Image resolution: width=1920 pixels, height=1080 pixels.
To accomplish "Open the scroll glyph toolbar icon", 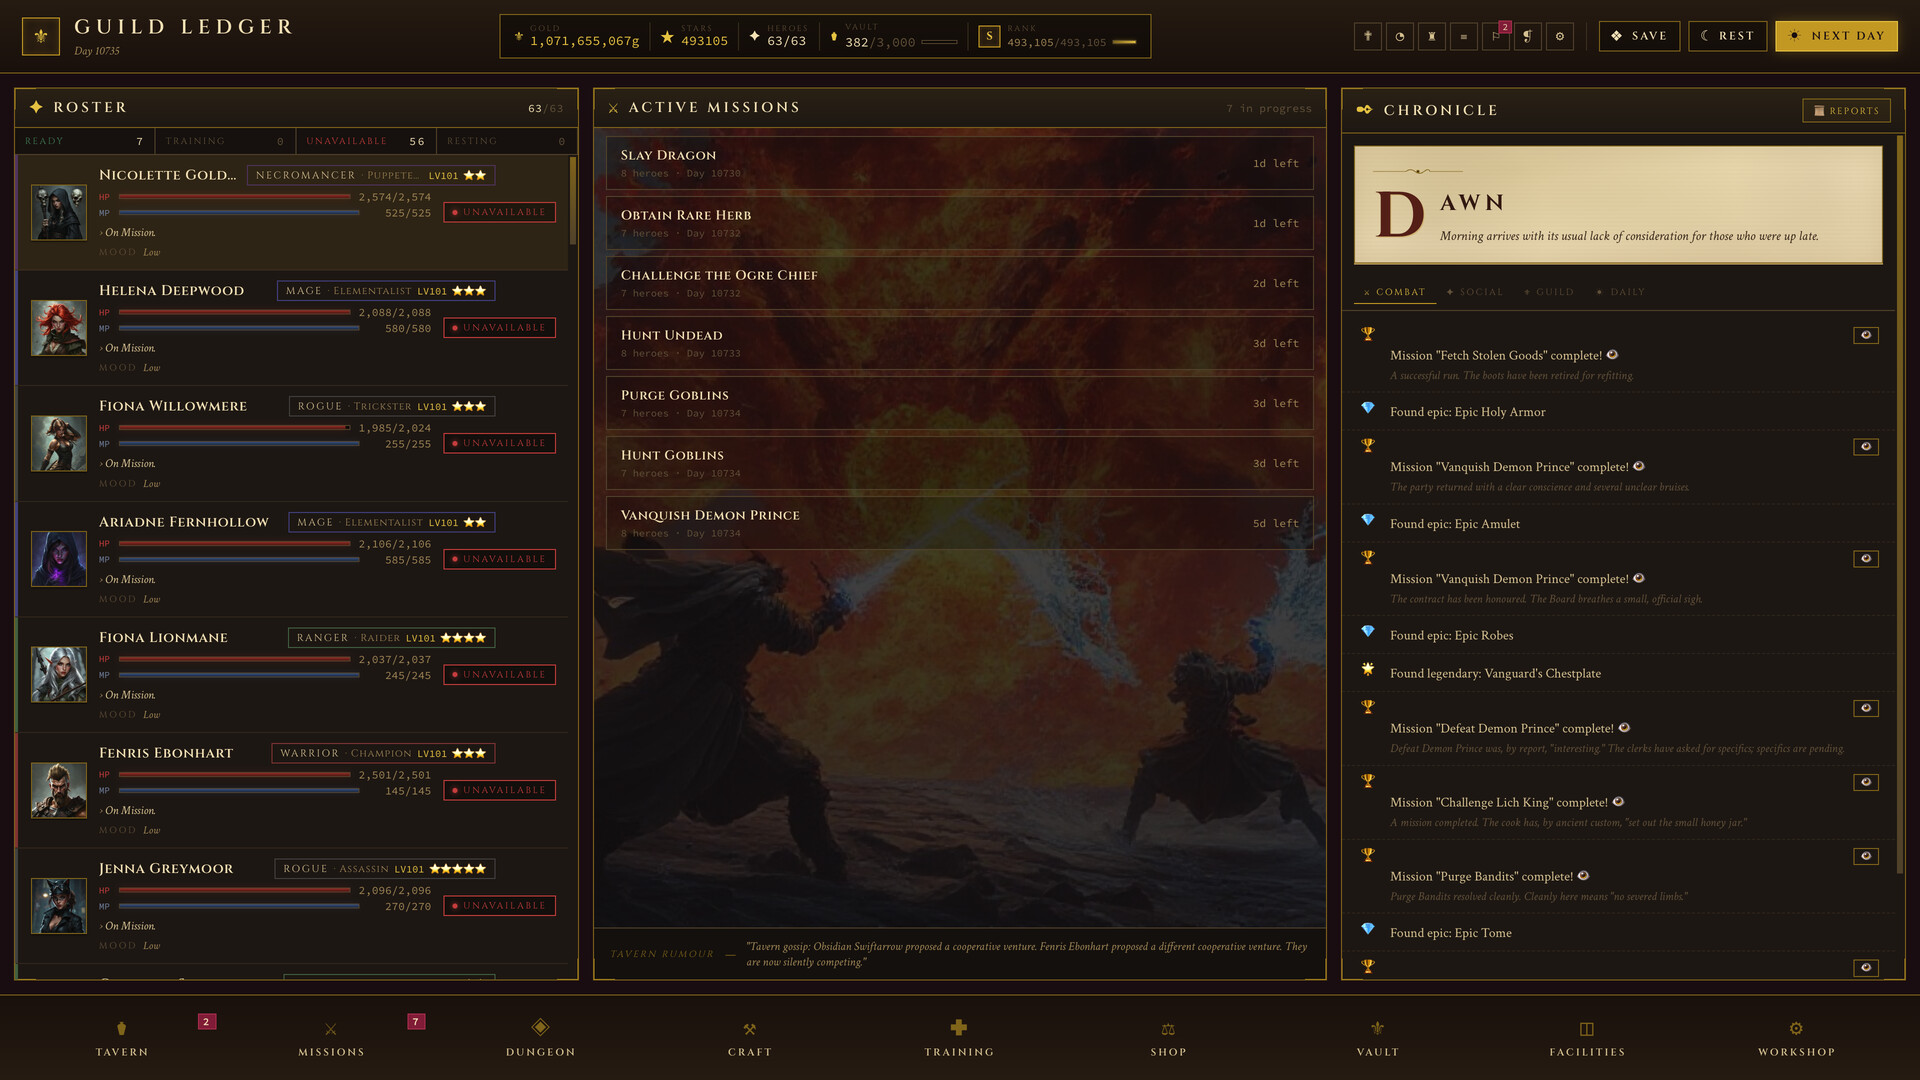I will tap(1528, 36).
